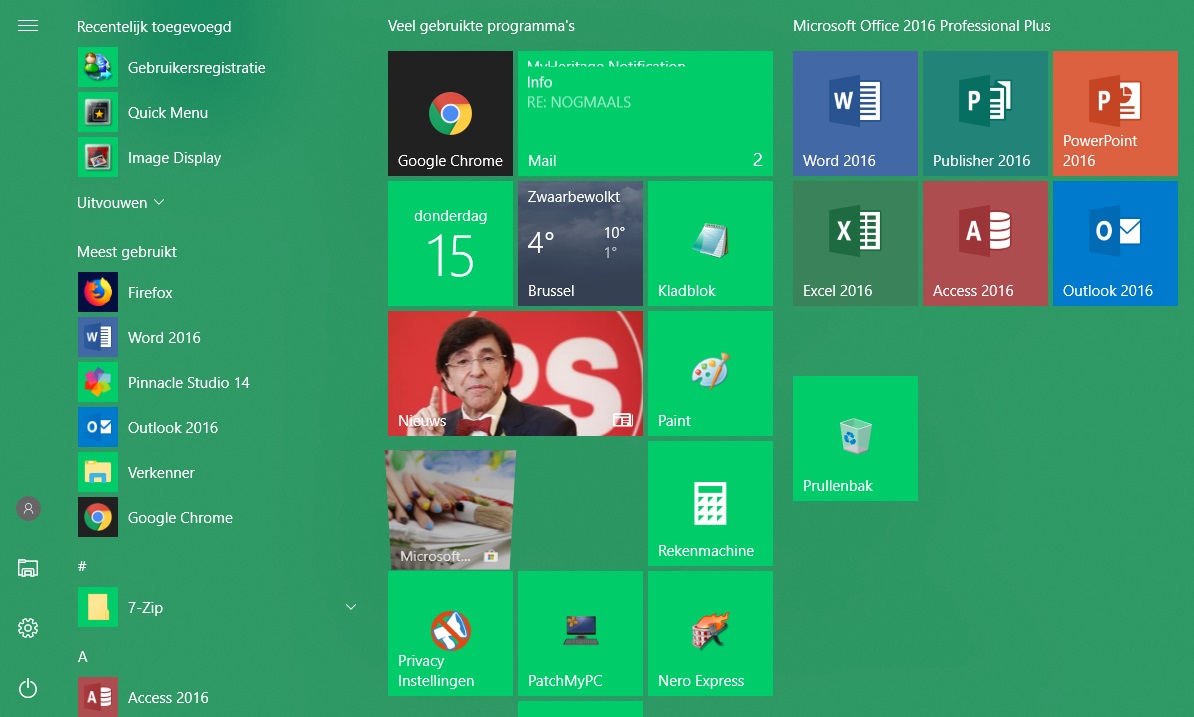This screenshot has height=717, width=1194.
Task: Click the Meest gebruikt heading
Action: coord(126,252)
